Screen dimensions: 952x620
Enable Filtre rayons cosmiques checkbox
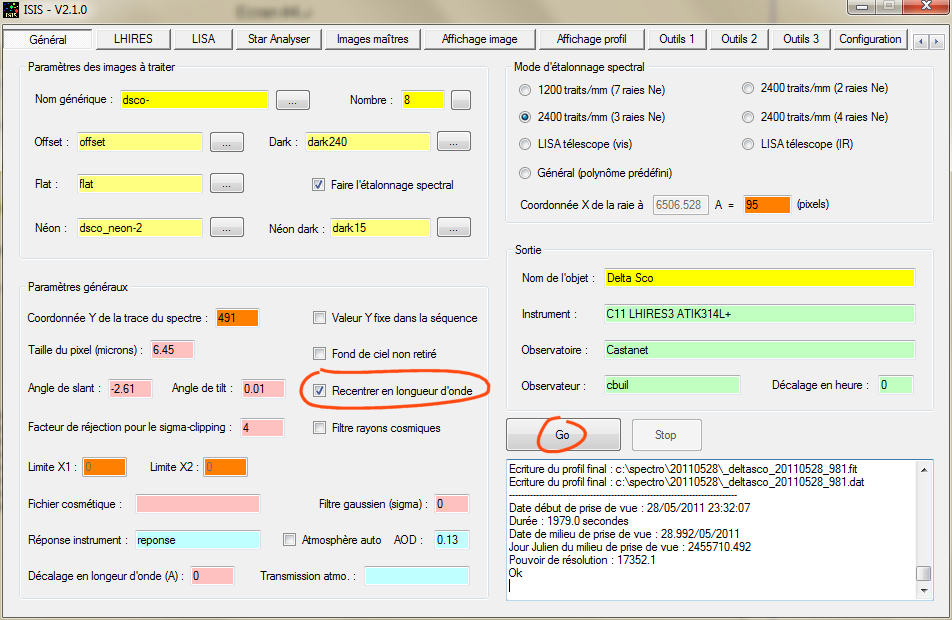coord(320,428)
